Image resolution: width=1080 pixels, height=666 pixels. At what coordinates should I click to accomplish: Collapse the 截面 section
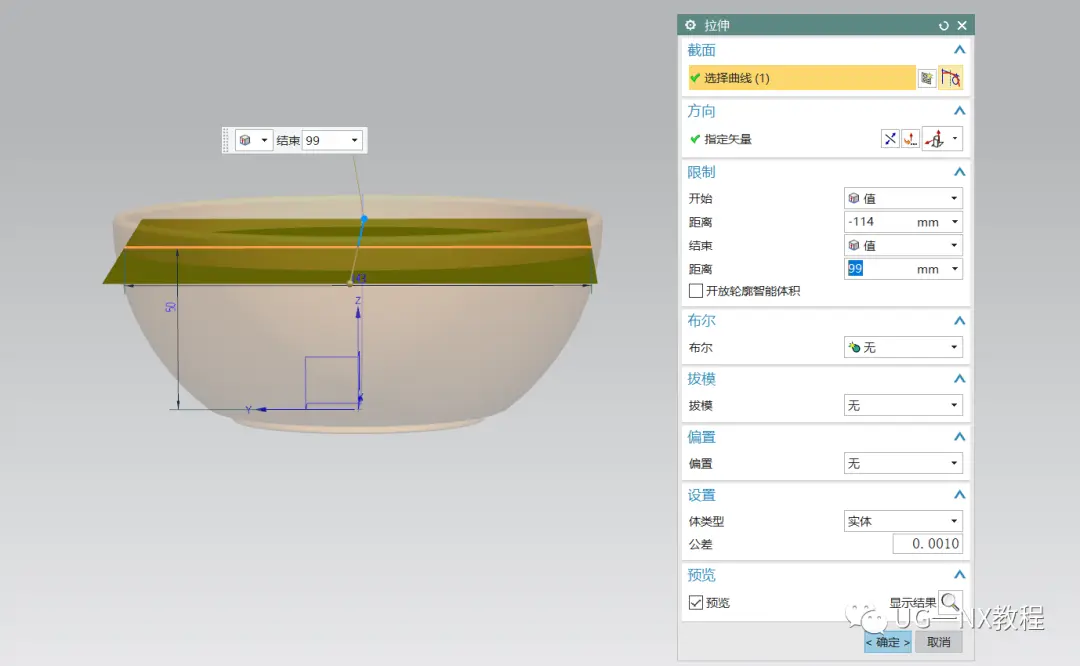(x=959, y=50)
